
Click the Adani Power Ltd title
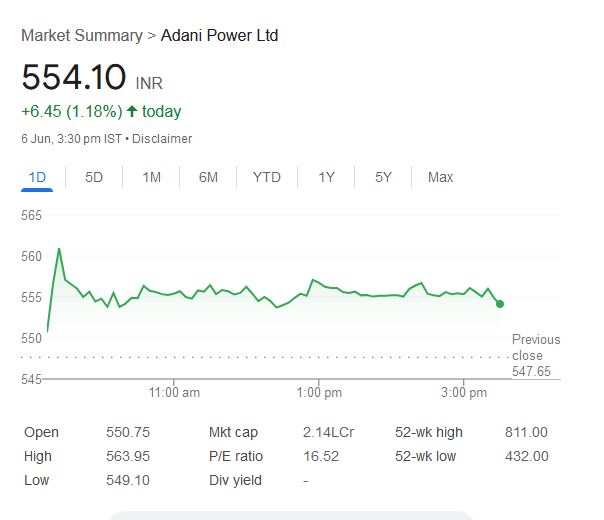pos(219,35)
